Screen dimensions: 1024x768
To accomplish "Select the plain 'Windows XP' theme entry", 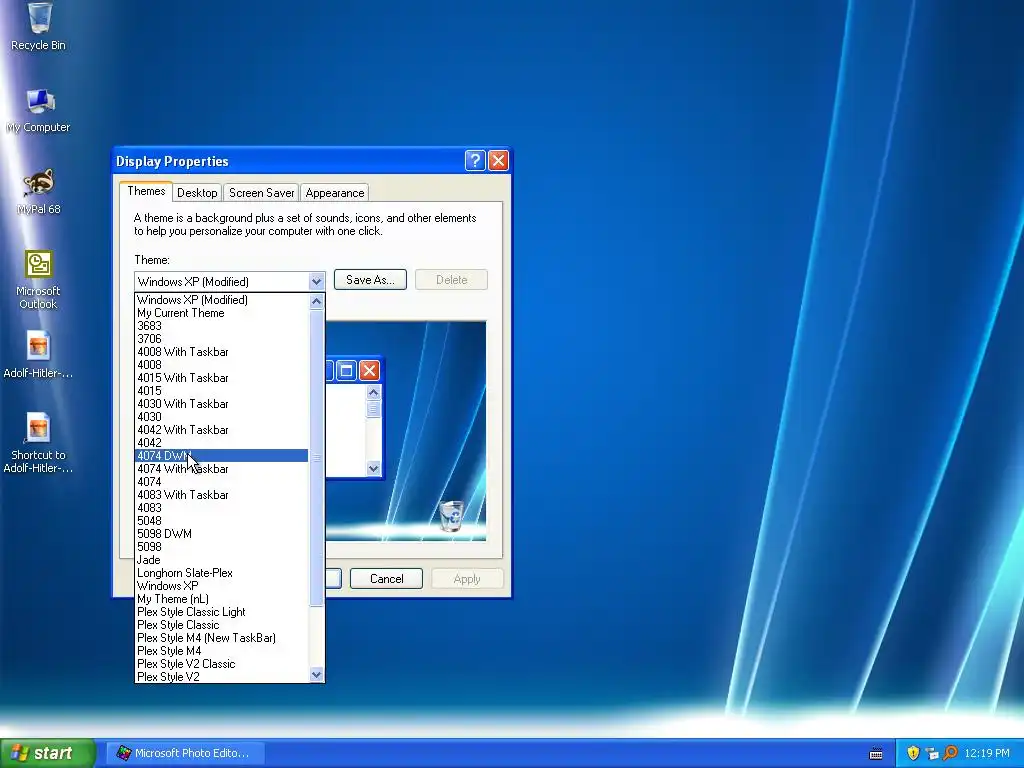I will (221, 586).
